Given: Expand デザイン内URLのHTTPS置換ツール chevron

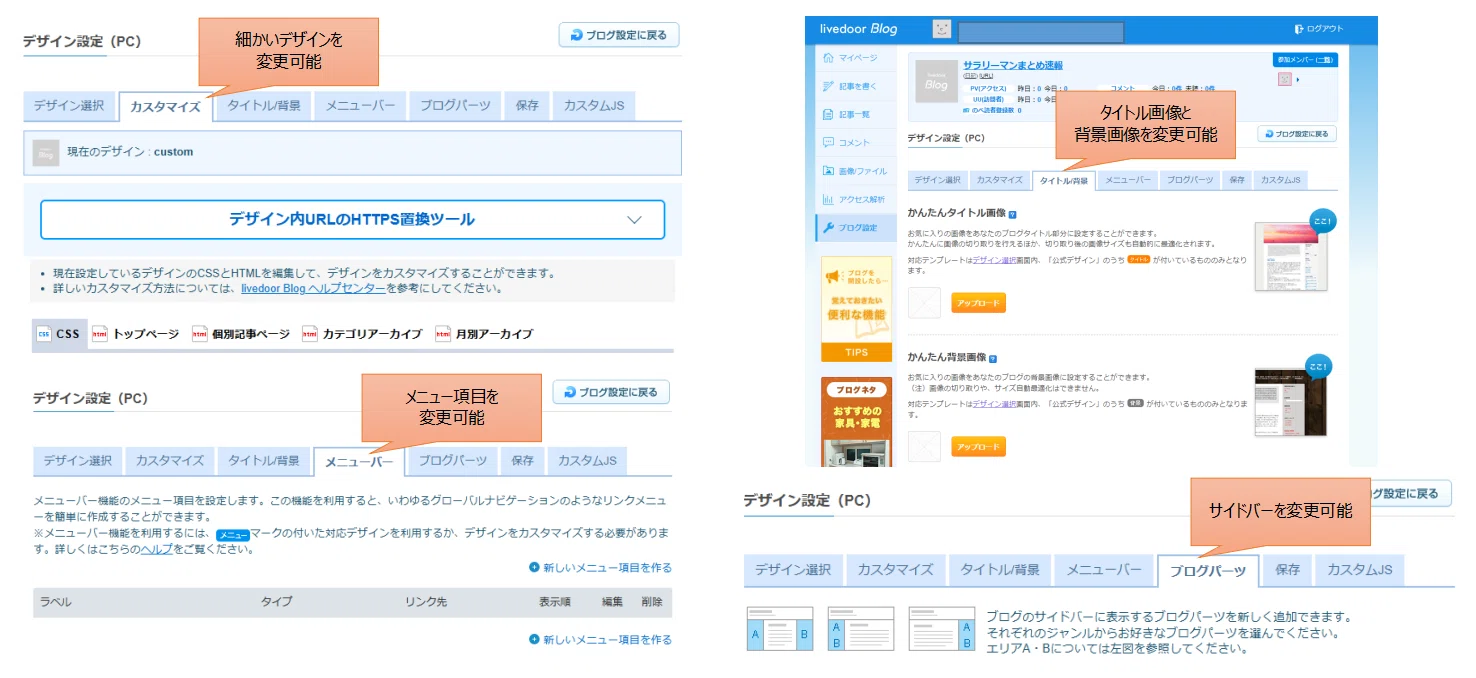Looking at the screenshot, I should [x=634, y=220].
